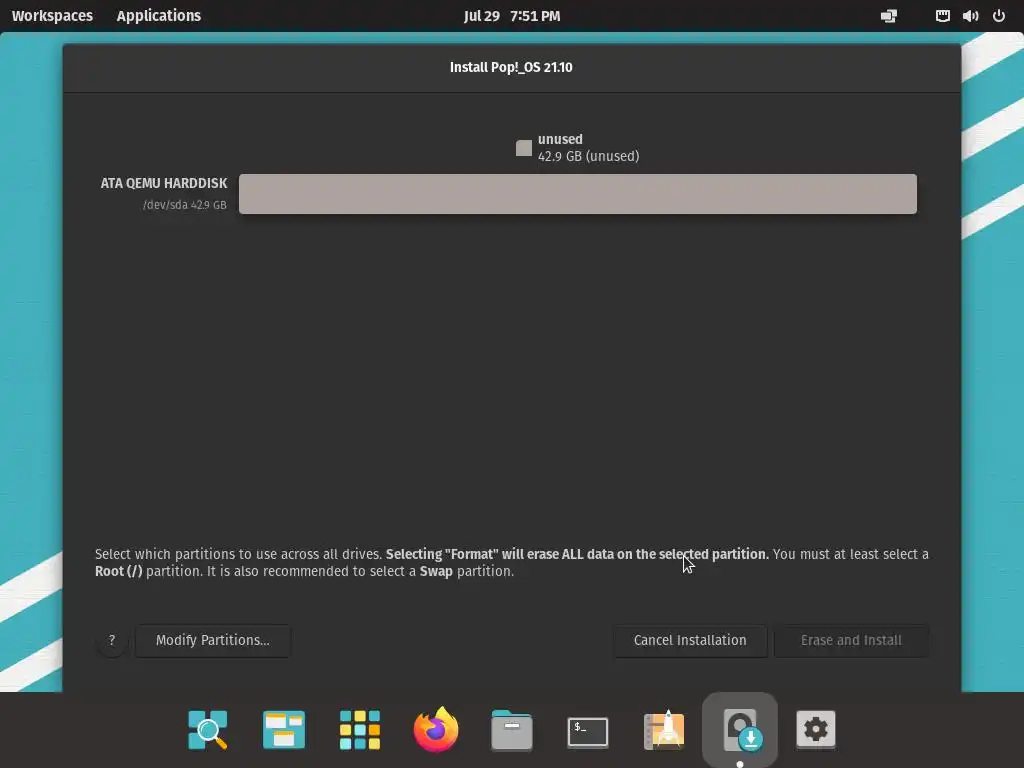Click Erase and Install button
Screen dimensions: 1024x768
851,641
